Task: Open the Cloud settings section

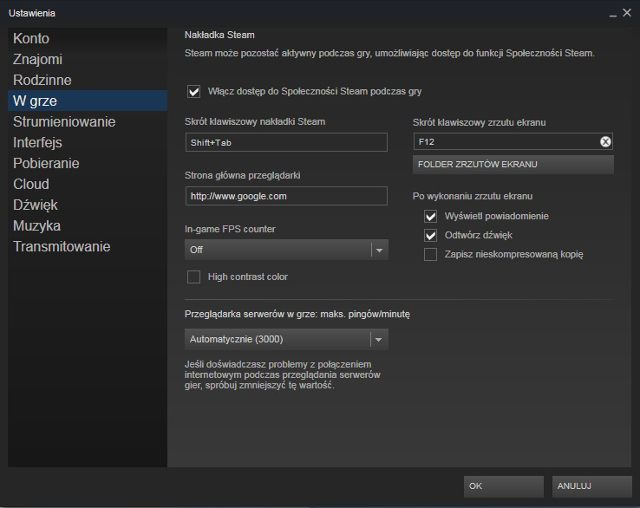Action: [x=87, y=184]
